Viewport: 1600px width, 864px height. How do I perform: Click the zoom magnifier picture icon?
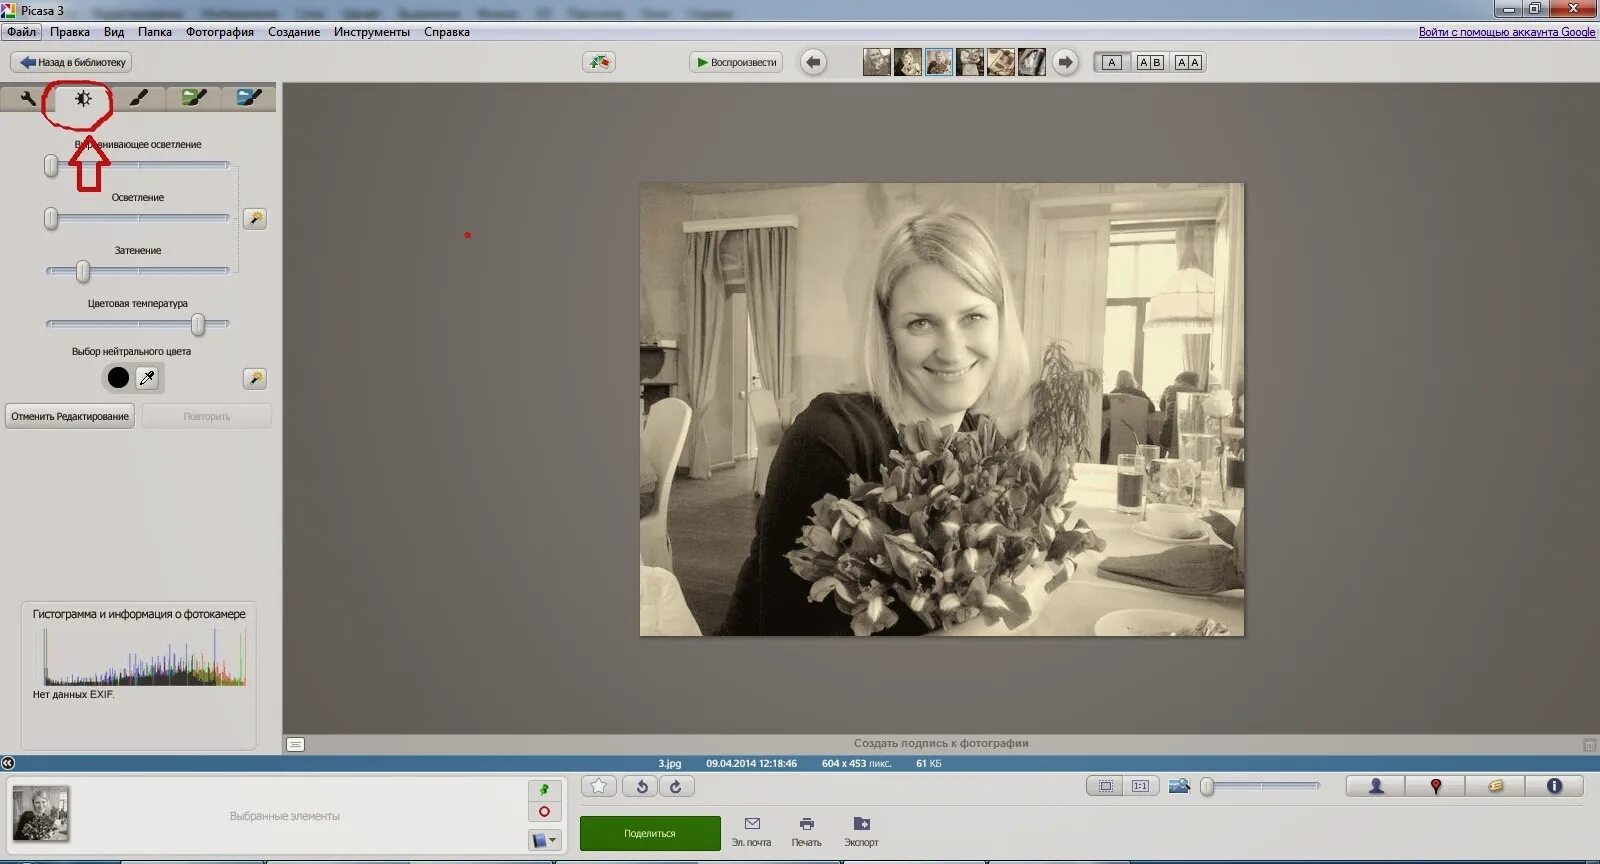pos(1179,786)
